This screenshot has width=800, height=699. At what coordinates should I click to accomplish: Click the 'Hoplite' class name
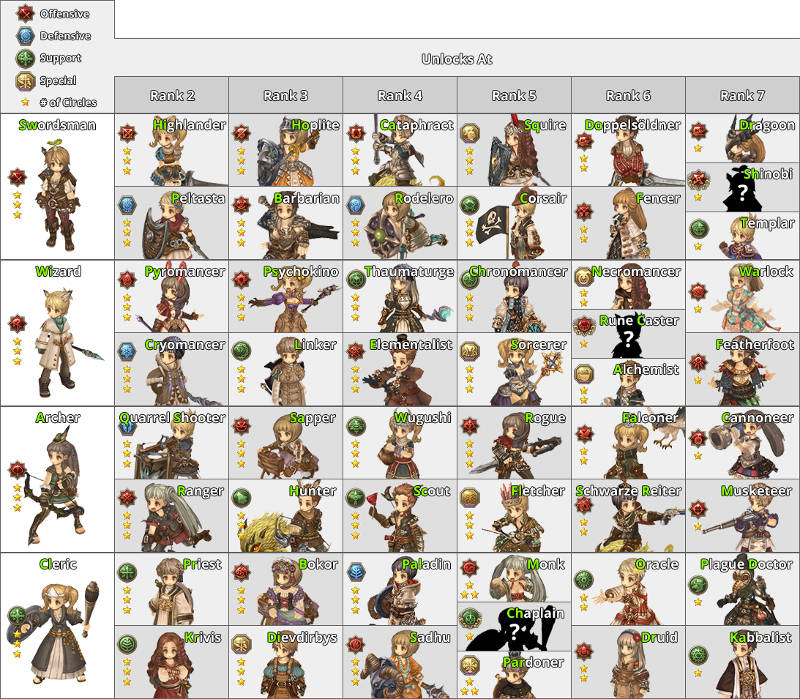[x=315, y=125]
